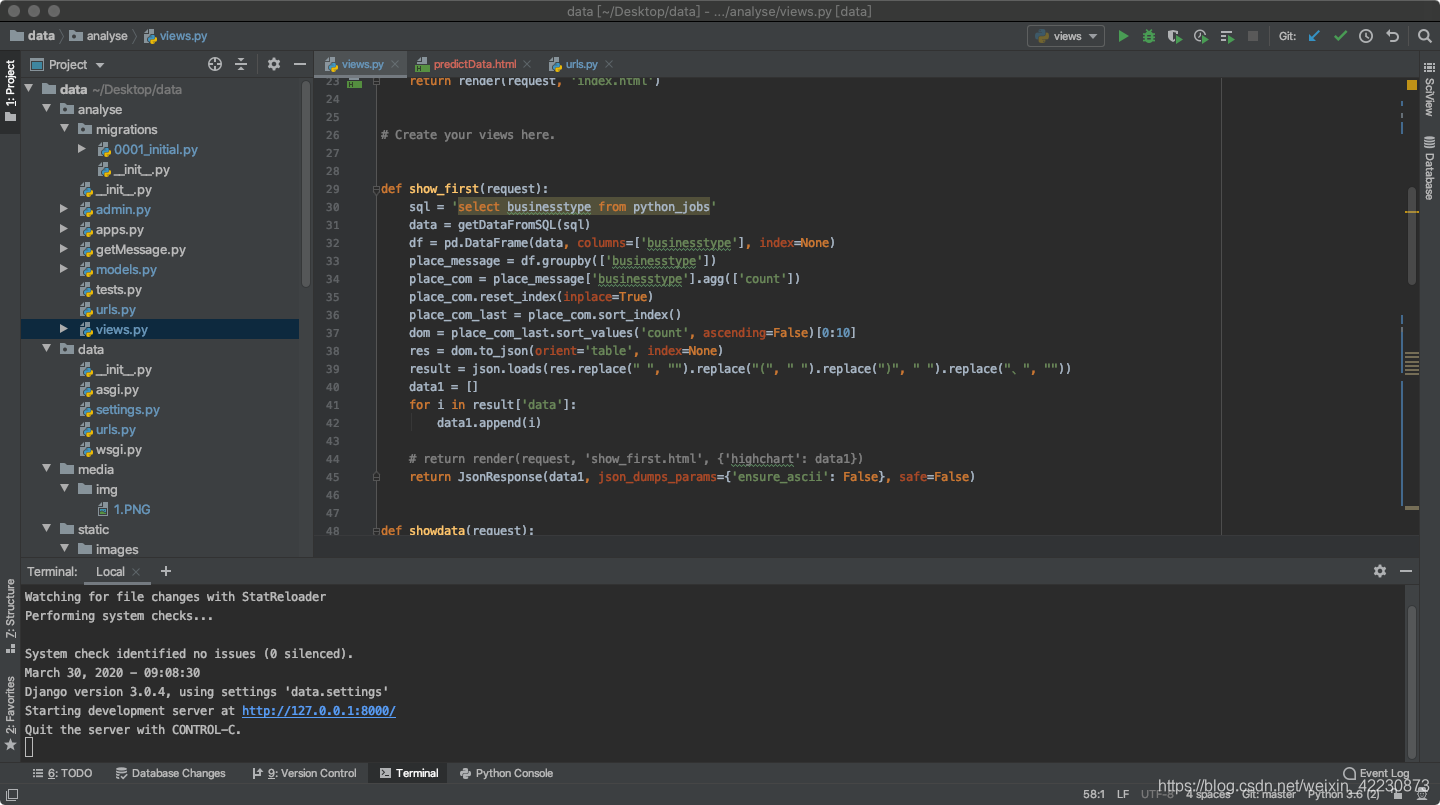Close the urls.py editor tab
This screenshot has height=805, width=1440.
(608, 64)
